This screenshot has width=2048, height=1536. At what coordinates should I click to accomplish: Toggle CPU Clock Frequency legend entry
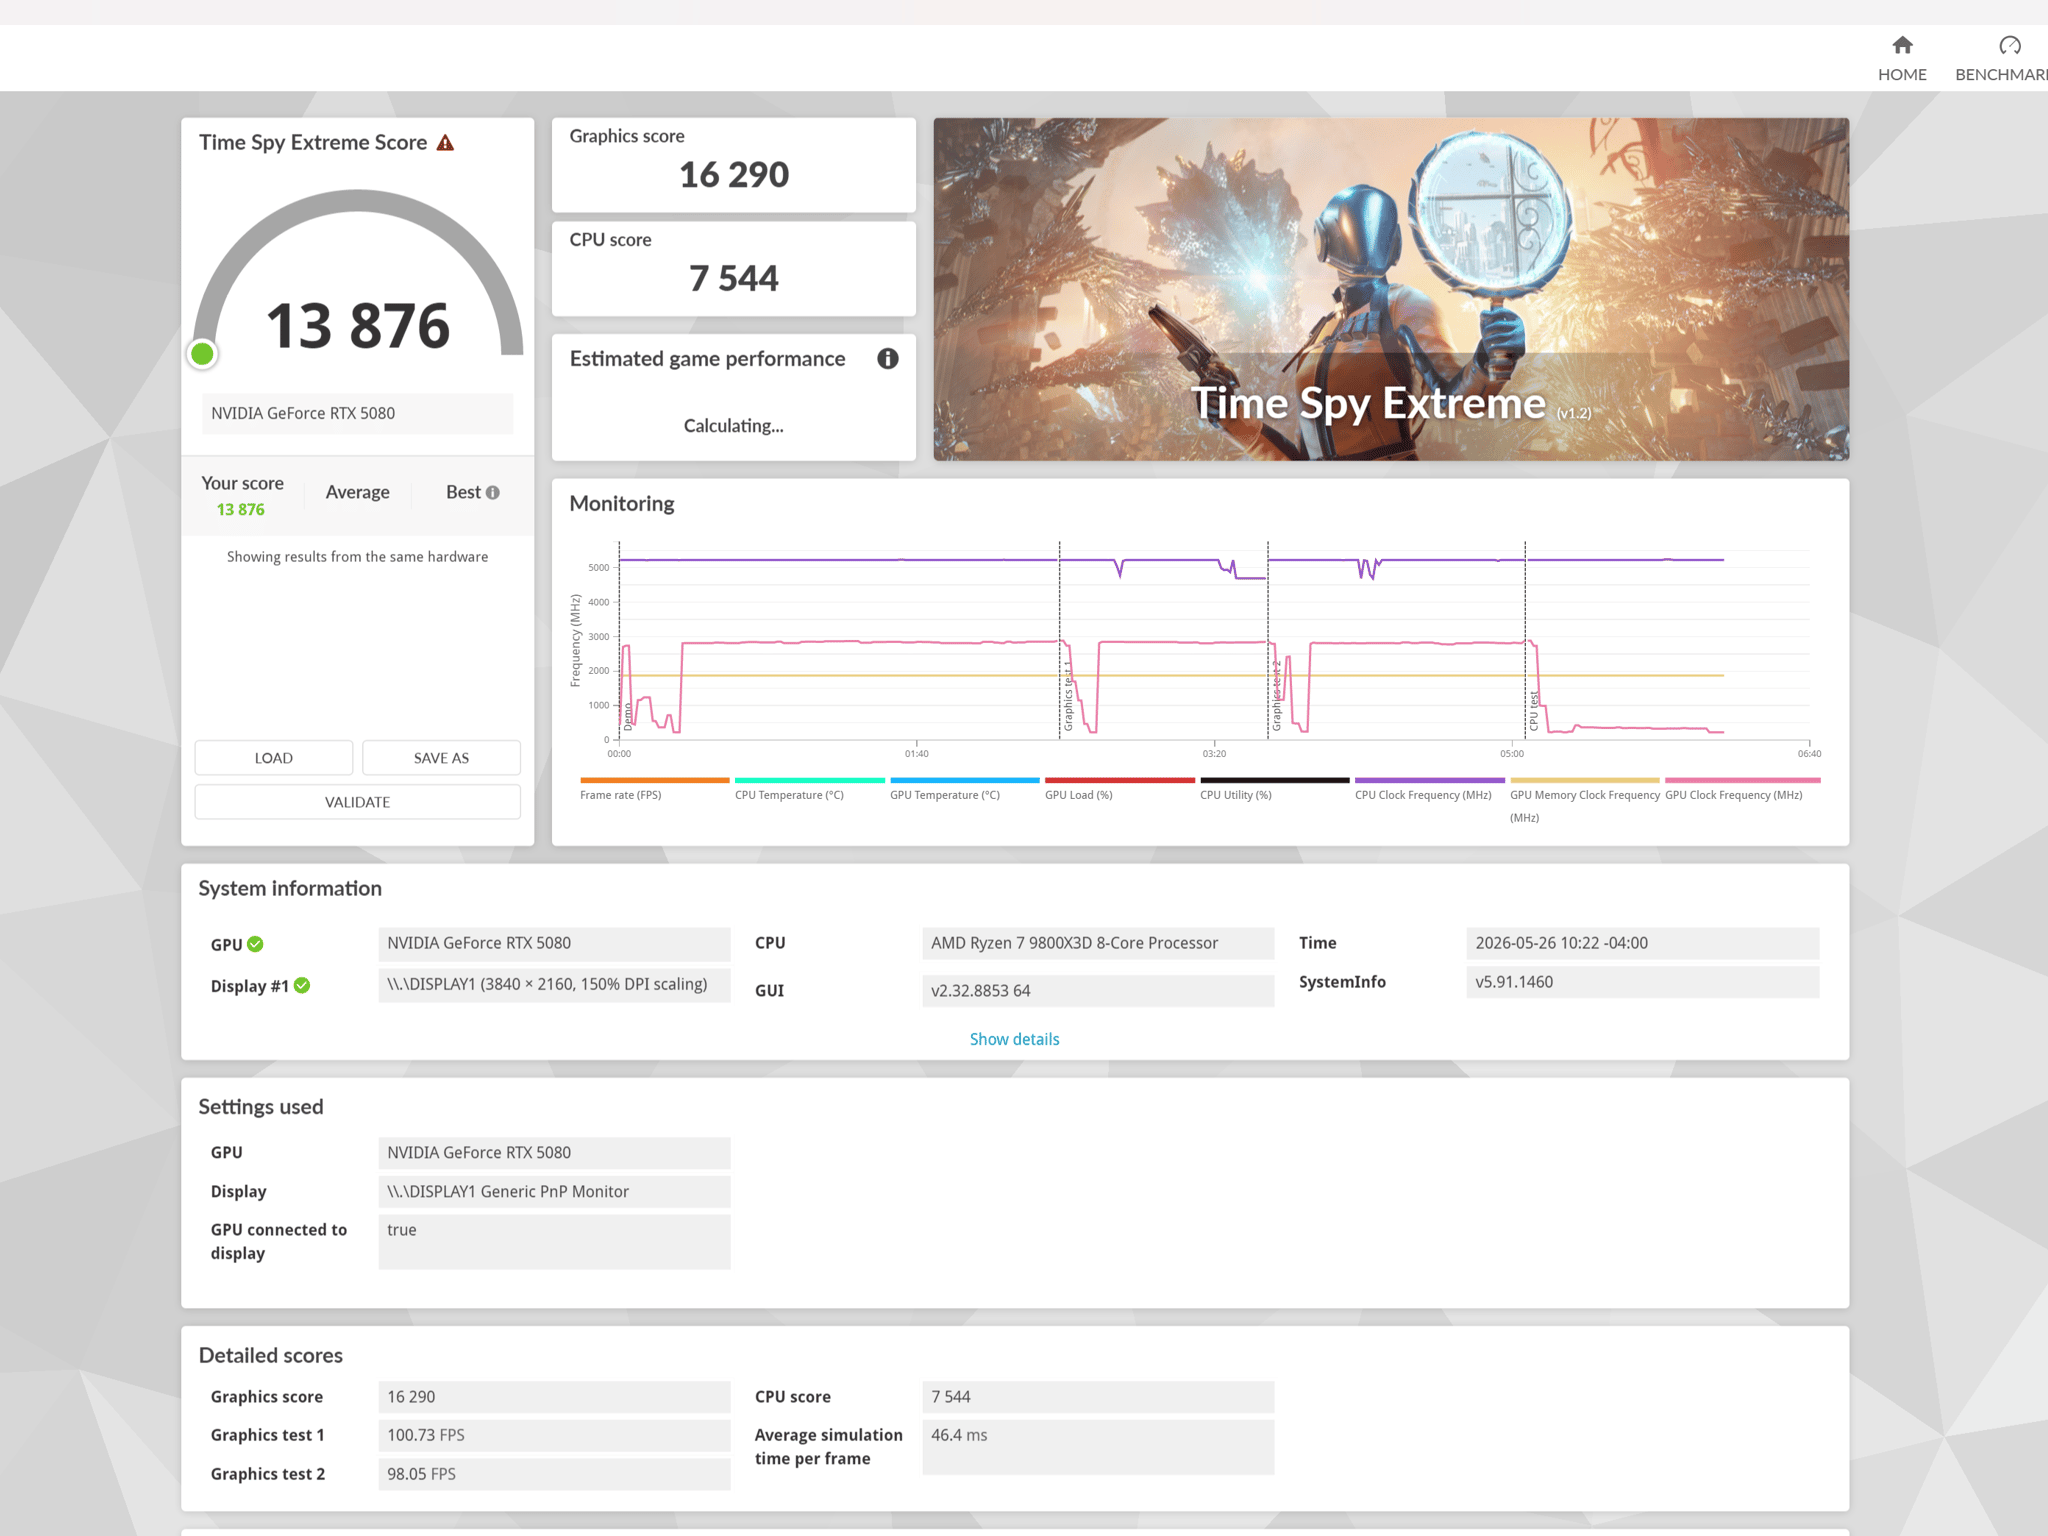click(x=1429, y=789)
